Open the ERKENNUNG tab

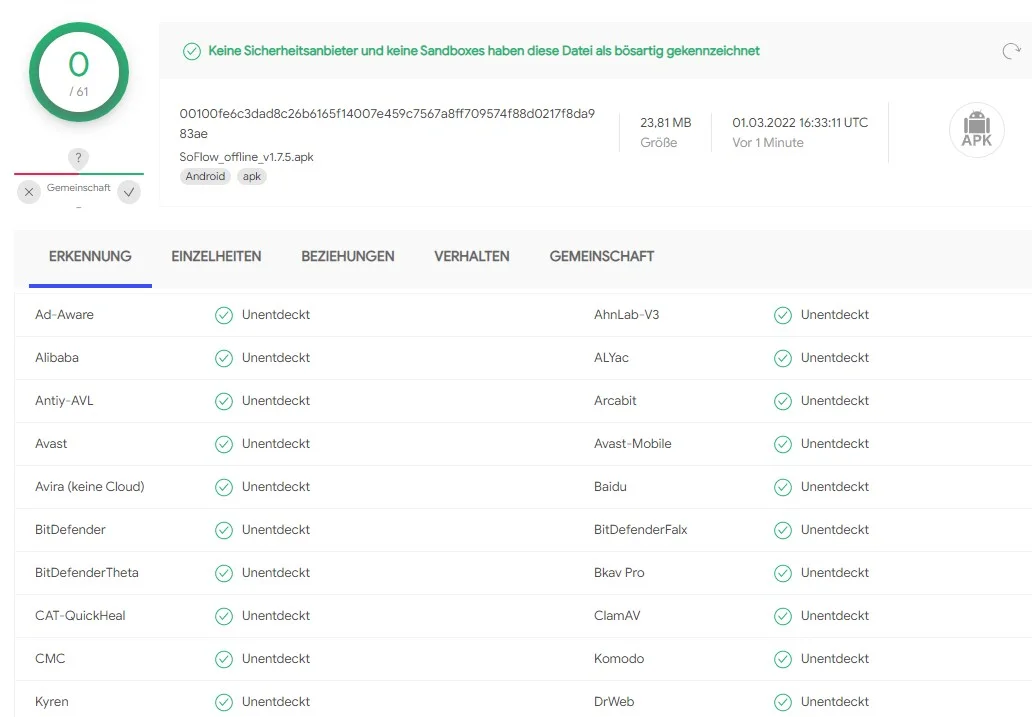click(x=90, y=256)
